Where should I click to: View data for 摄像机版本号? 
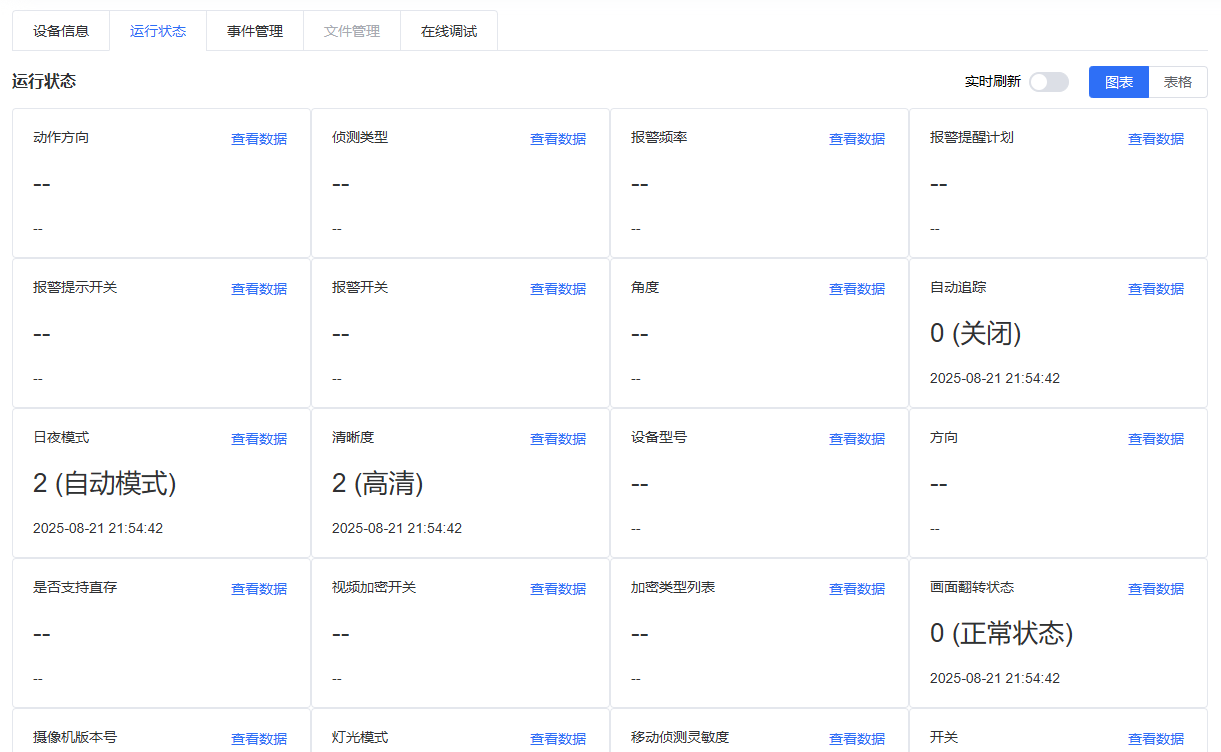[259, 739]
